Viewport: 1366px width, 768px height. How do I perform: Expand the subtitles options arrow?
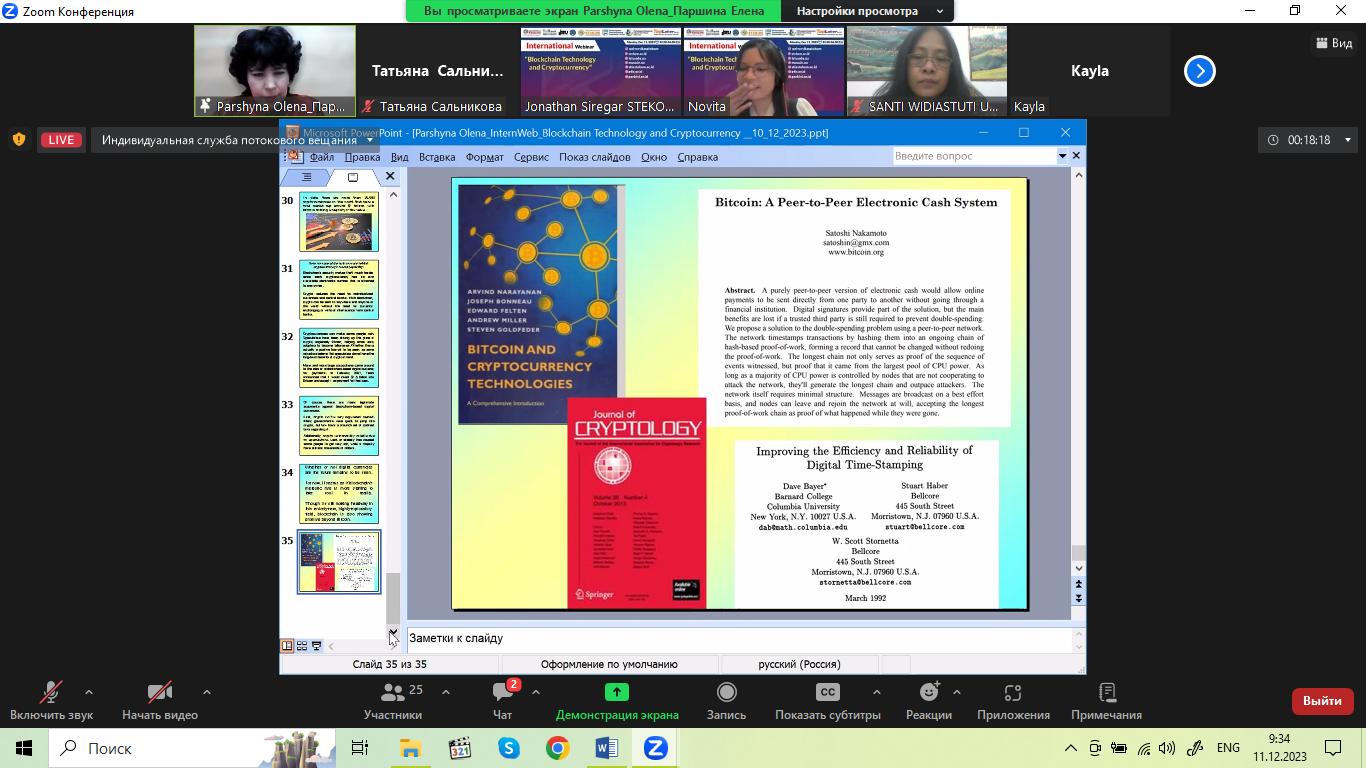[x=877, y=692]
